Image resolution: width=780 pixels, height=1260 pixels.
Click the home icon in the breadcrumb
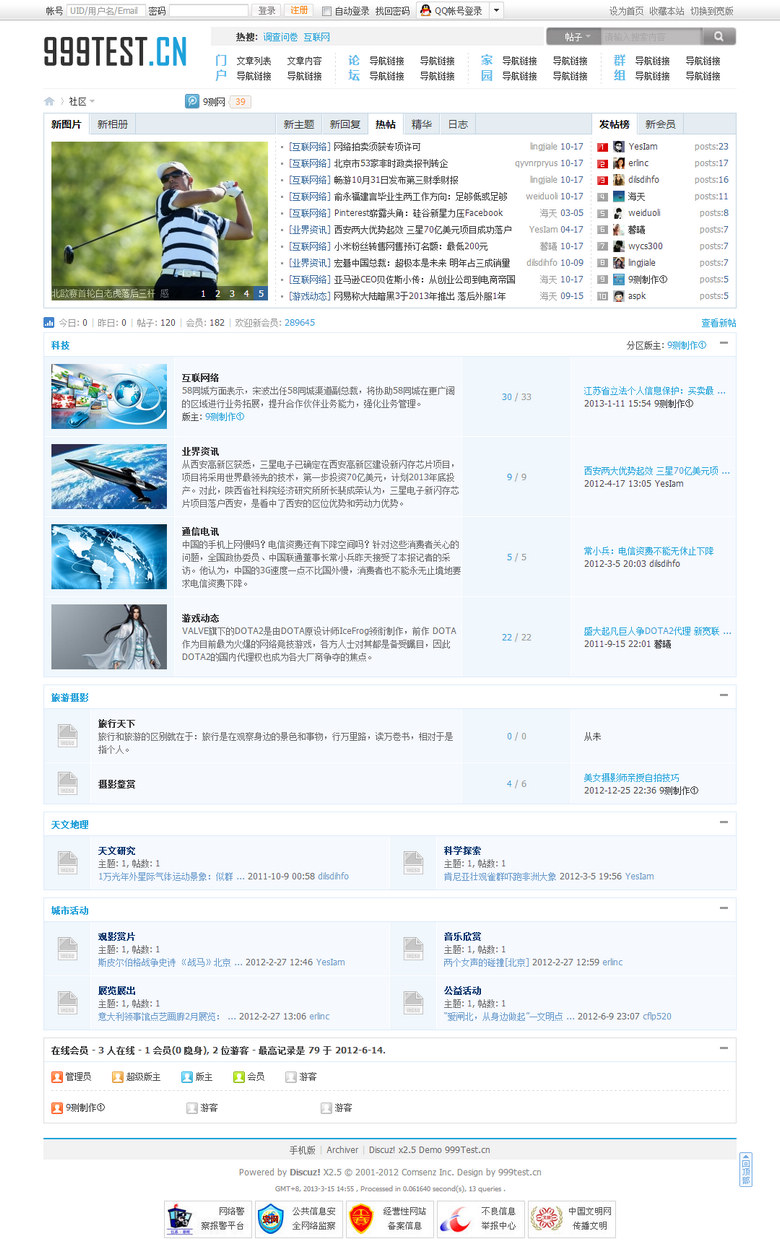point(49,101)
